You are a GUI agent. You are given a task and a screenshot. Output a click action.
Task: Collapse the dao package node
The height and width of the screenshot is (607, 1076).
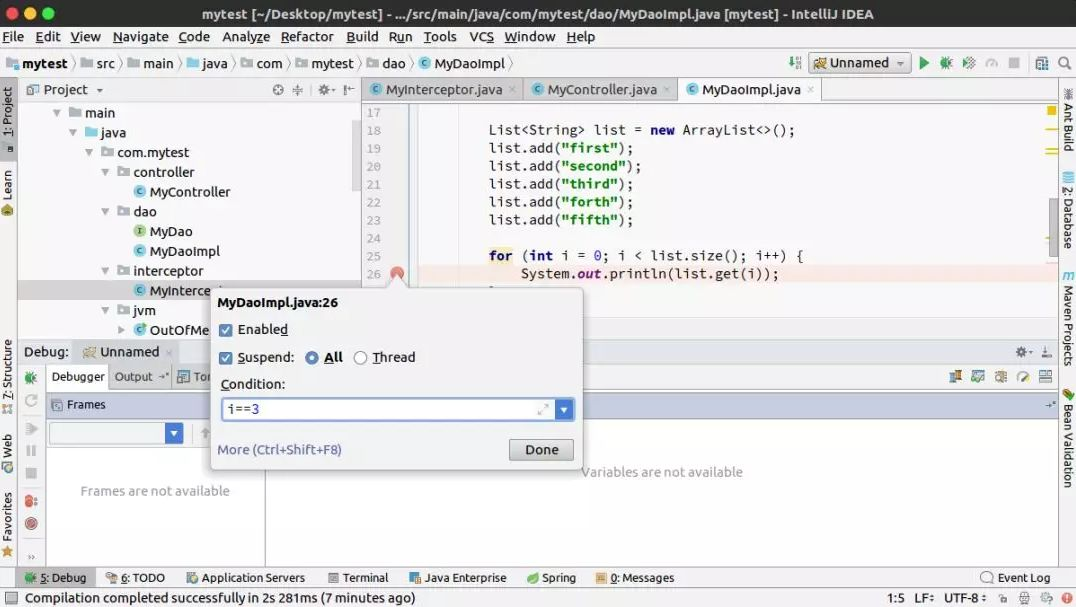105,212
